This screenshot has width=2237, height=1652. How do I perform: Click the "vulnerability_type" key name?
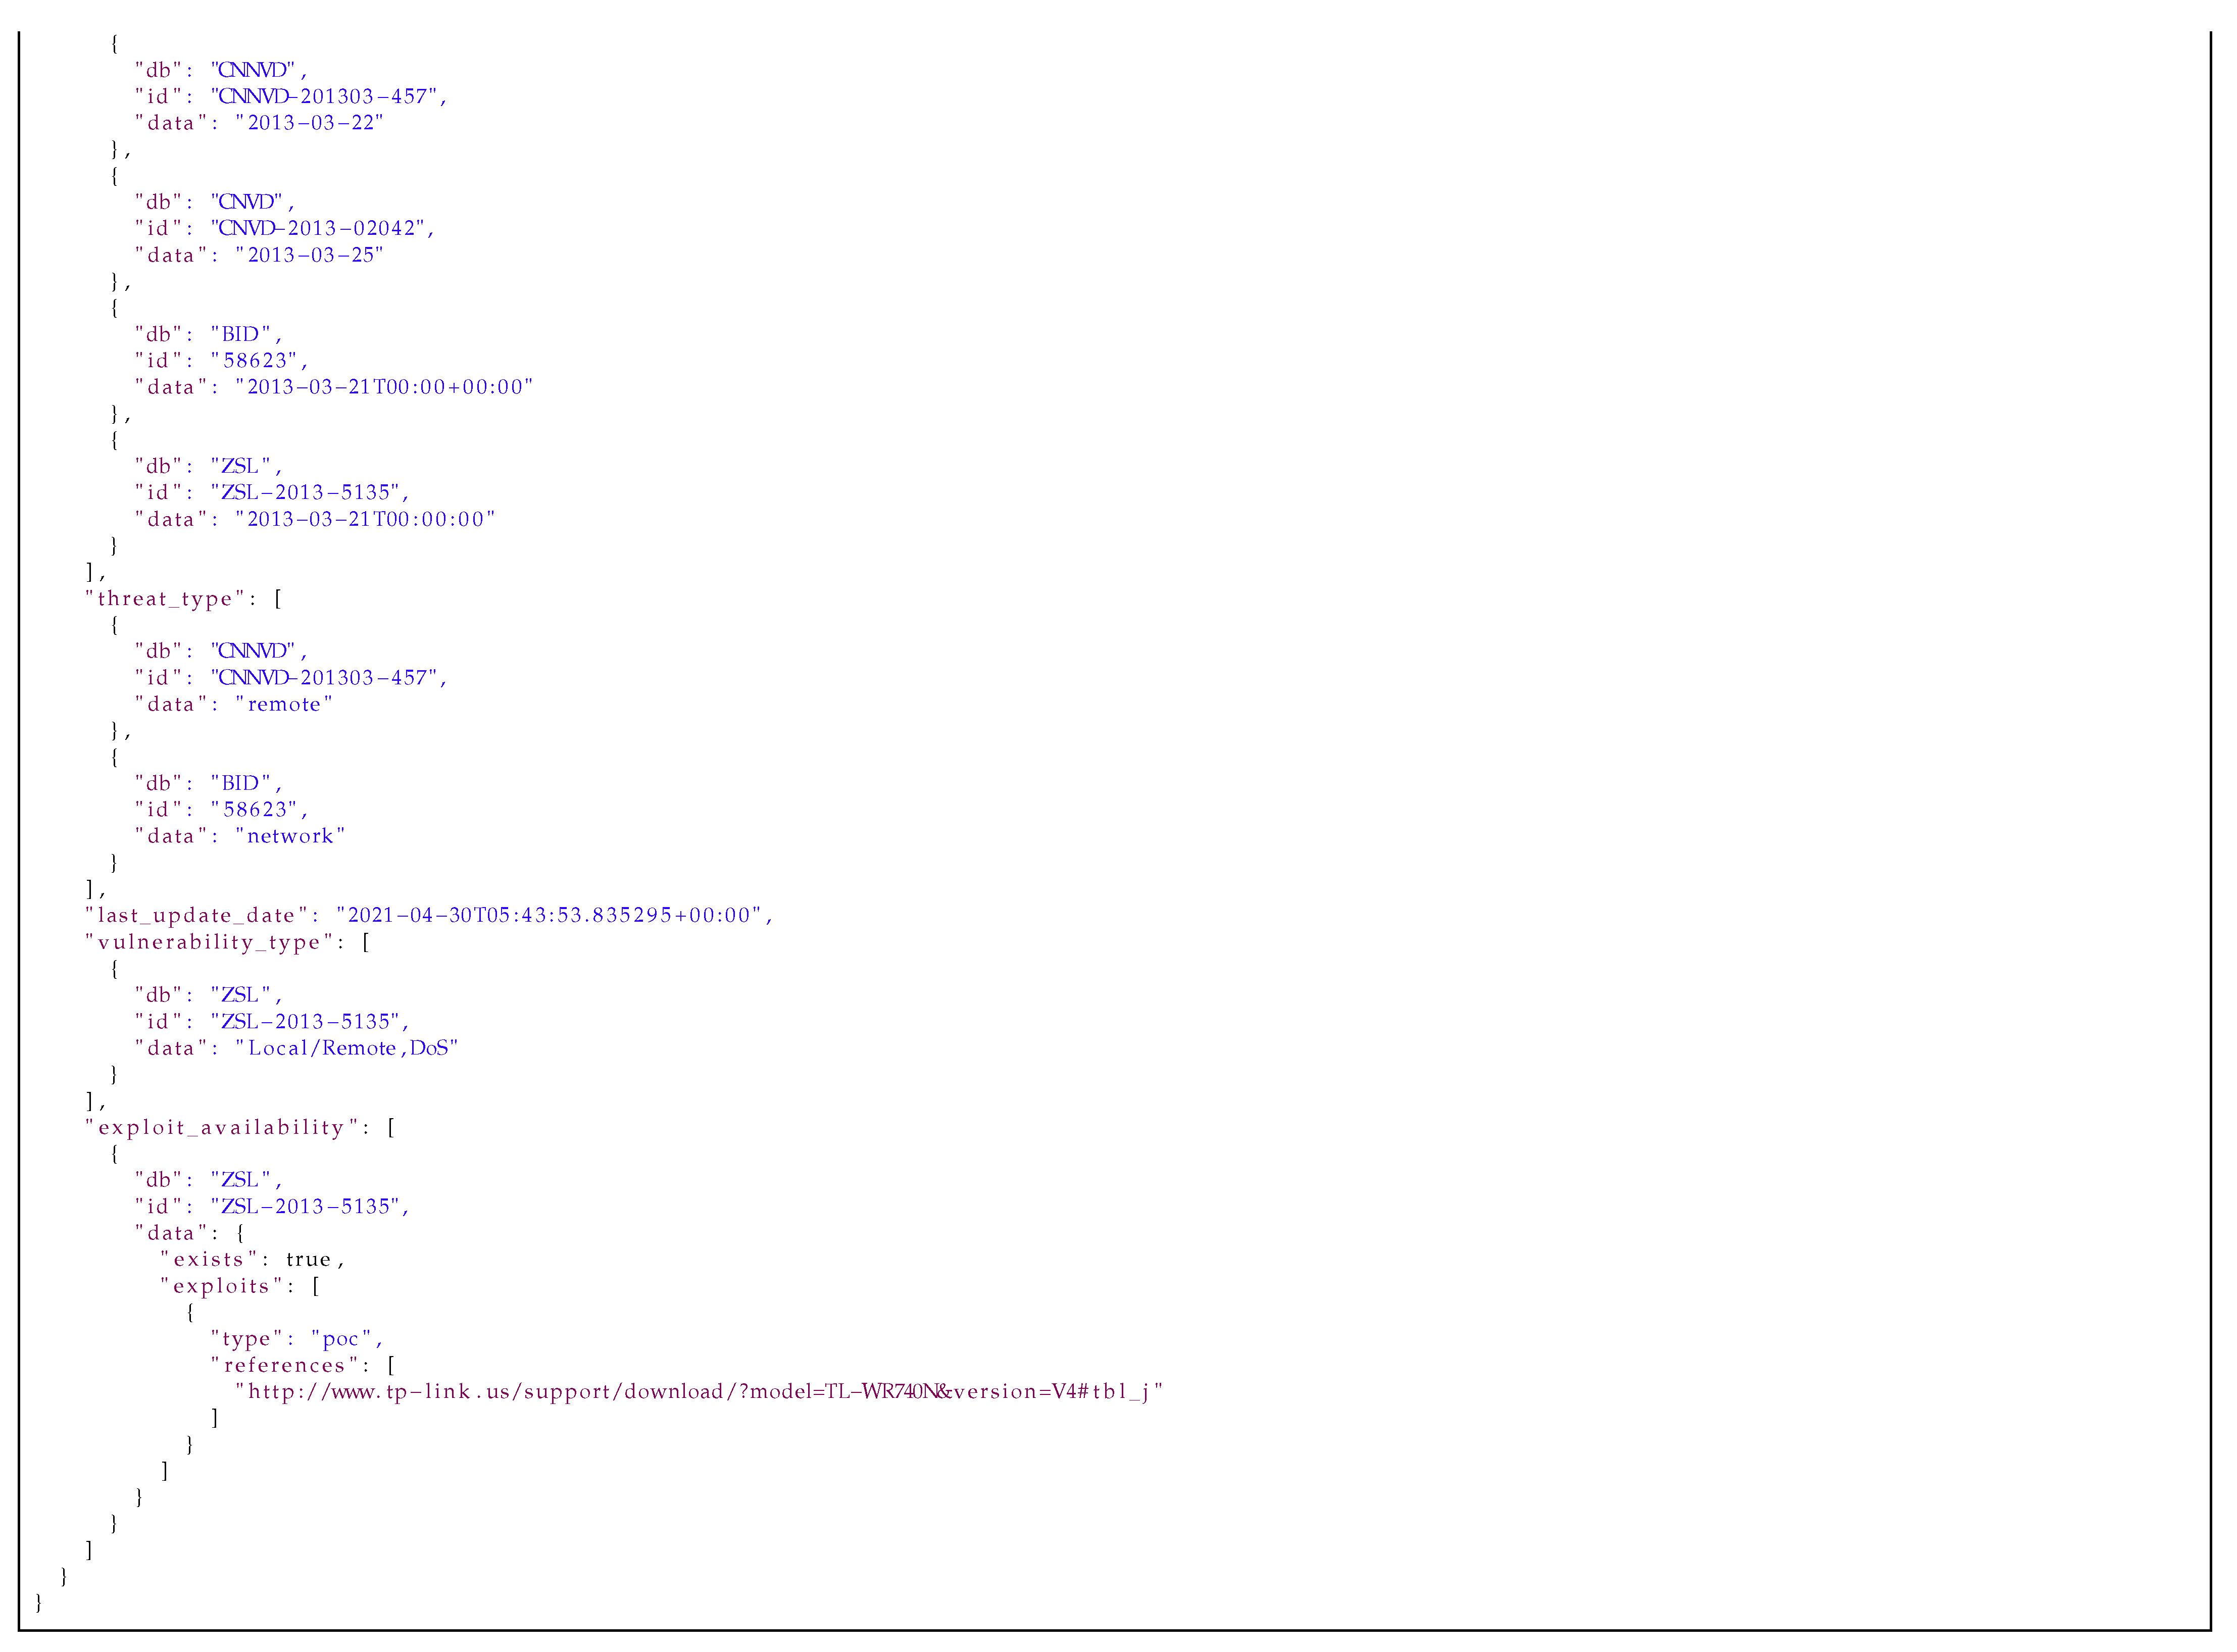click(x=209, y=942)
